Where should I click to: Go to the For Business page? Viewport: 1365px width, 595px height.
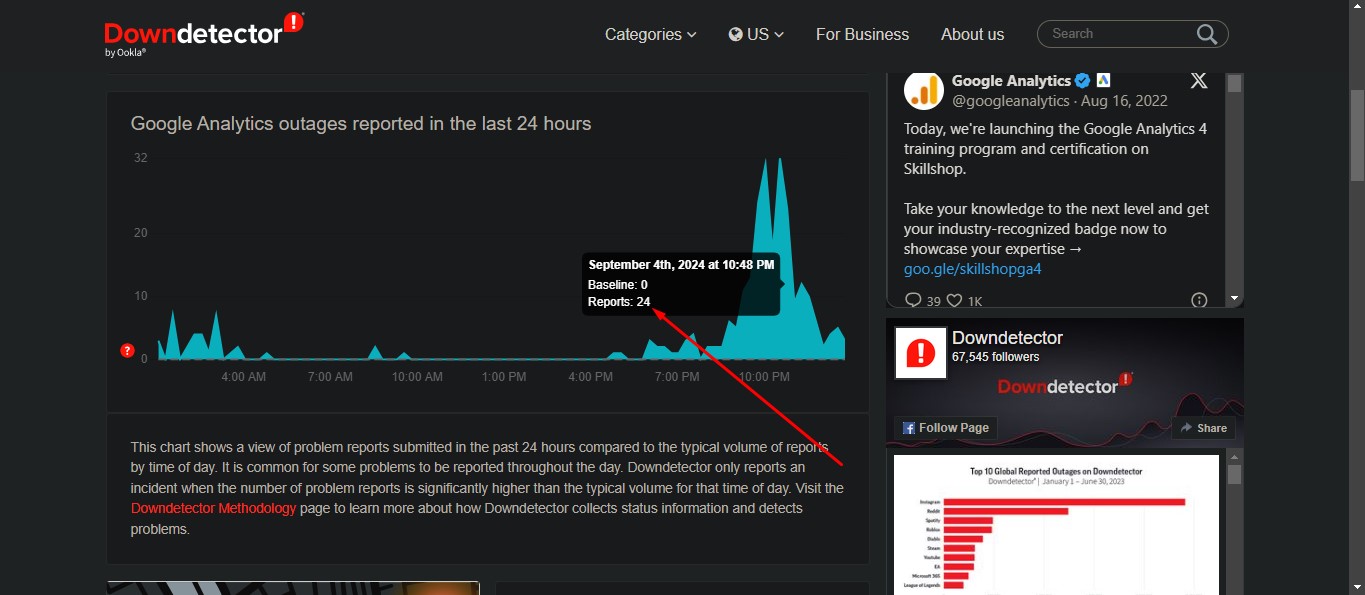[862, 34]
